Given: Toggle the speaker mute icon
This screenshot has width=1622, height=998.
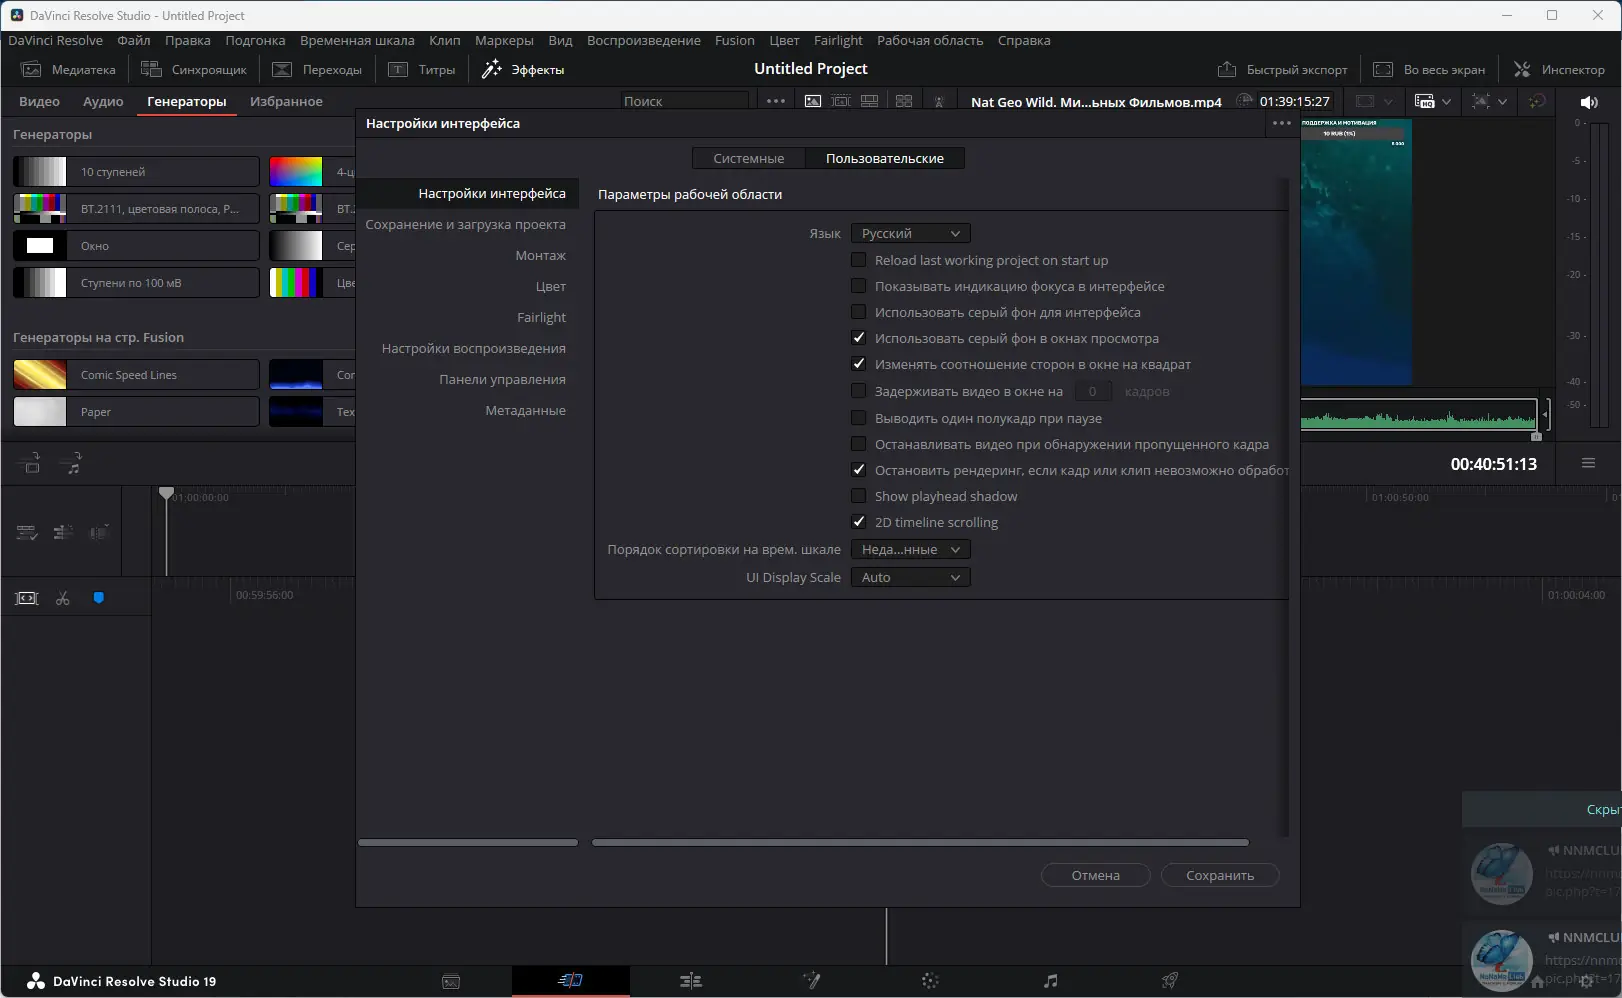Looking at the screenshot, I should pos(1589,102).
